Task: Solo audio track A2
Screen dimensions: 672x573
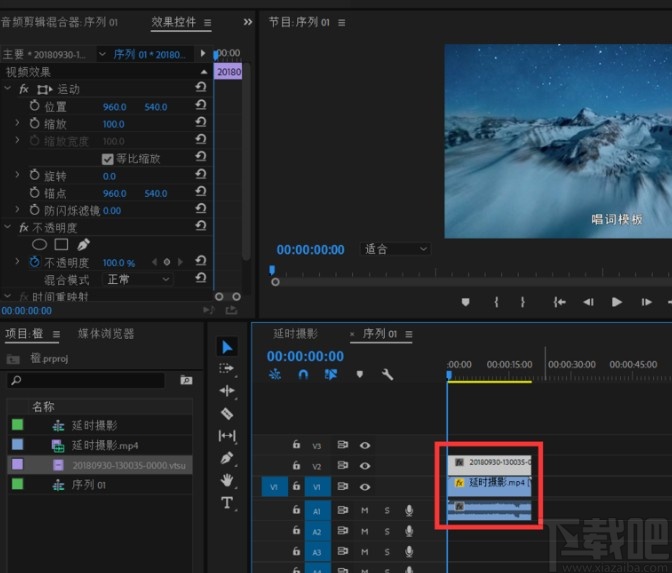Action: coord(387,531)
